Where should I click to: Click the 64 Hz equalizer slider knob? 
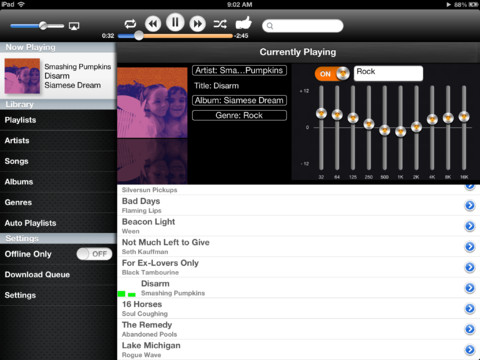[x=337, y=115]
